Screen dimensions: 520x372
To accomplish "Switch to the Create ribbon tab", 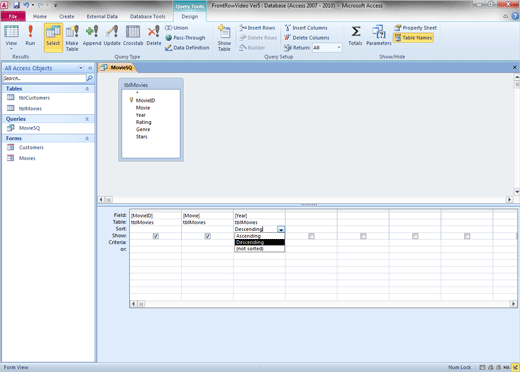I will click(x=67, y=16).
